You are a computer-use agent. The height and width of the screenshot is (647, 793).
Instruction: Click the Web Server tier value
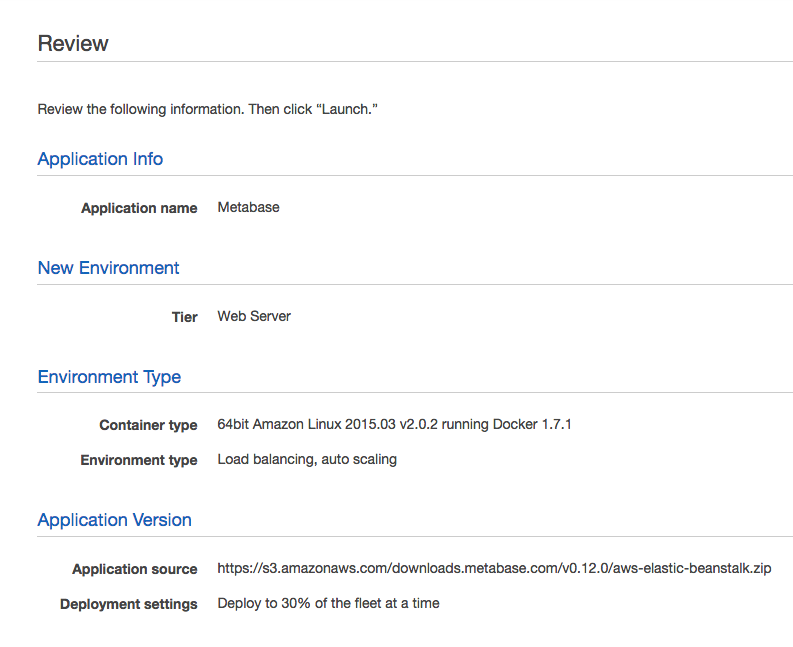[254, 316]
